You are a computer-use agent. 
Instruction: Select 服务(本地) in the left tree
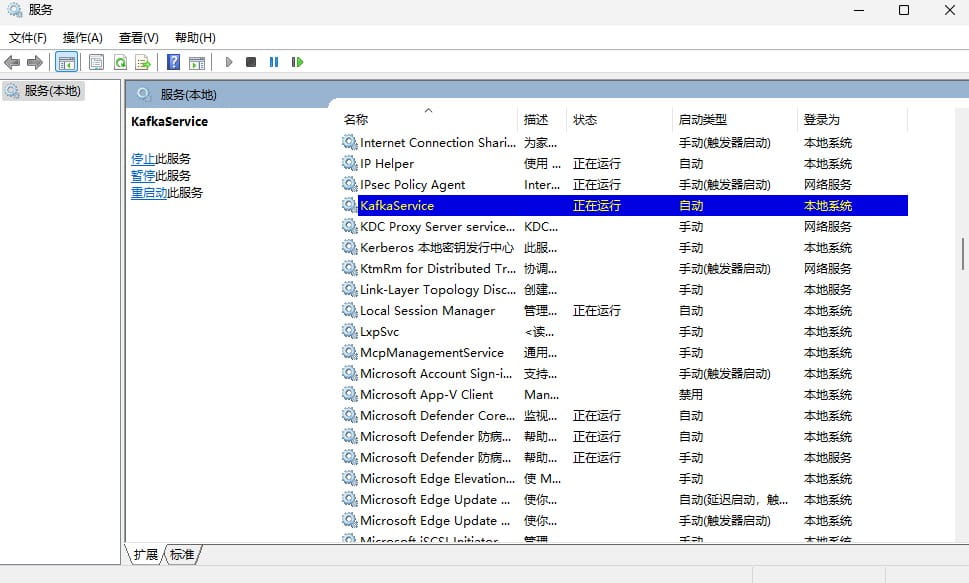[44, 91]
